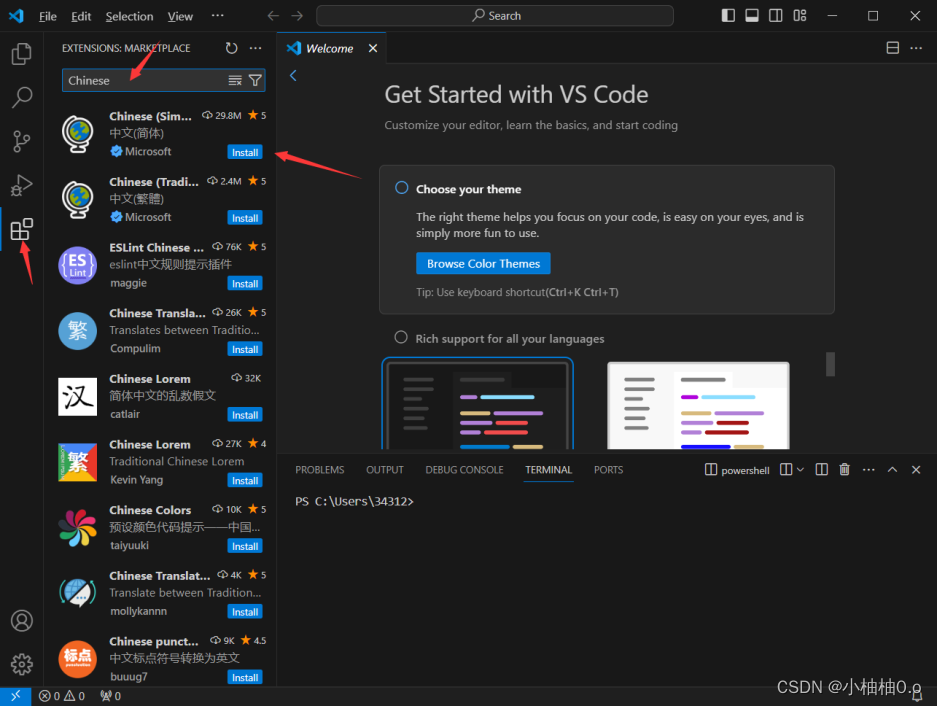Switch to the Ports tab
The image size is (937, 706).
tap(608, 470)
